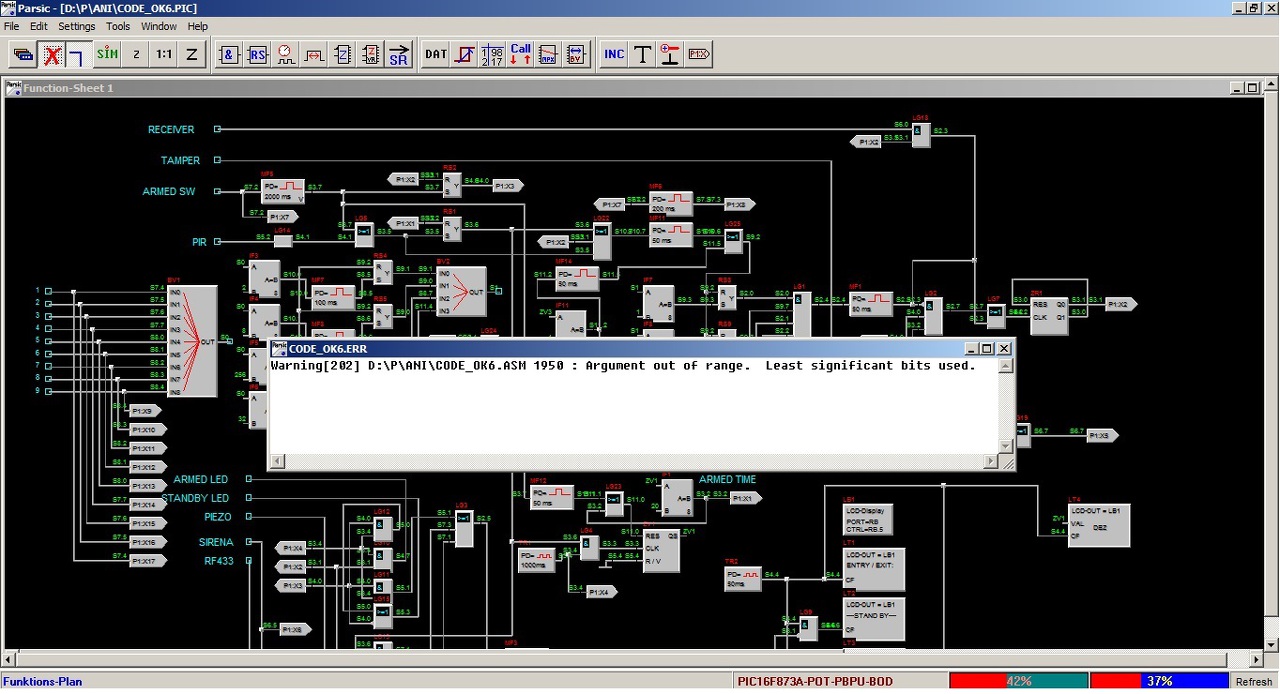Set zoom to 1:1
This screenshot has width=1280, height=694.
pyautogui.click(x=164, y=54)
